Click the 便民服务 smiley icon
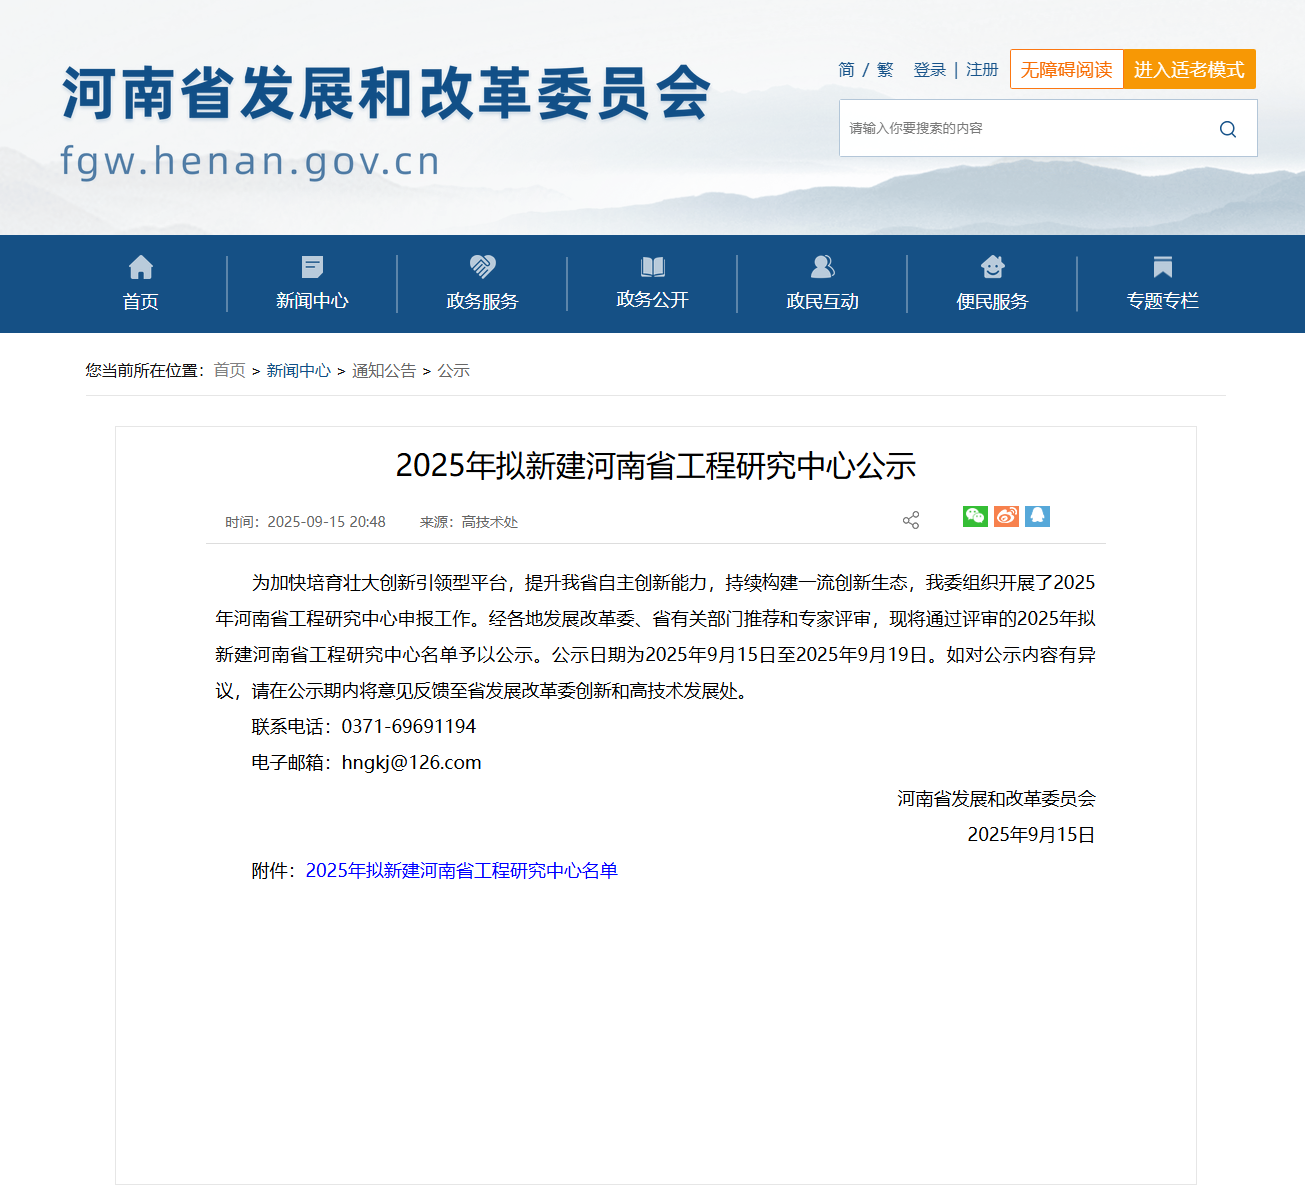Viewport: 1305px width, 1187px height. click(992, 266)
